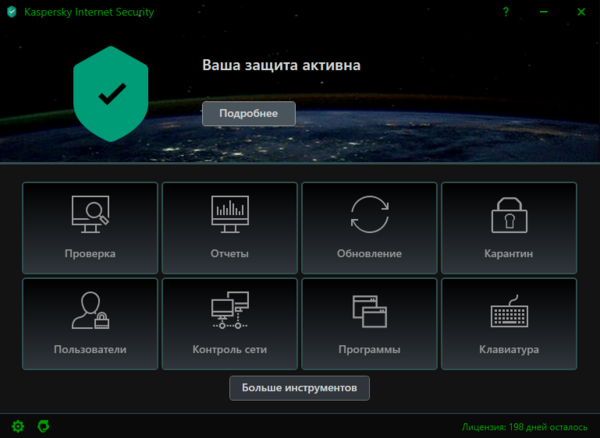
Task: Click the Kaspersky logo in title bar
Action: coord(12,12)
